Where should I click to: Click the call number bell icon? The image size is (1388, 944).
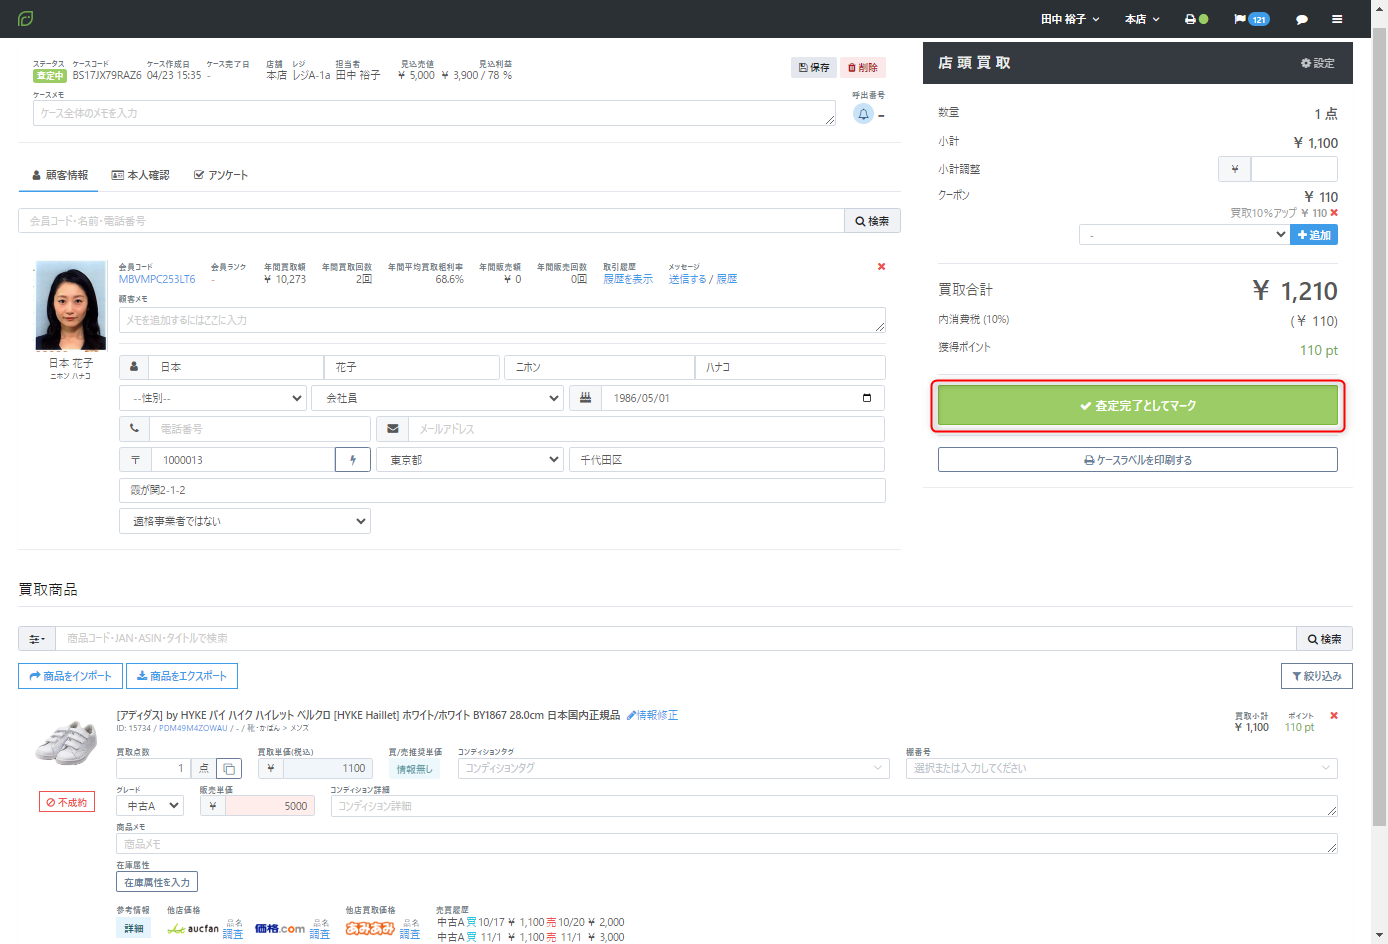[x=863, y=114]
